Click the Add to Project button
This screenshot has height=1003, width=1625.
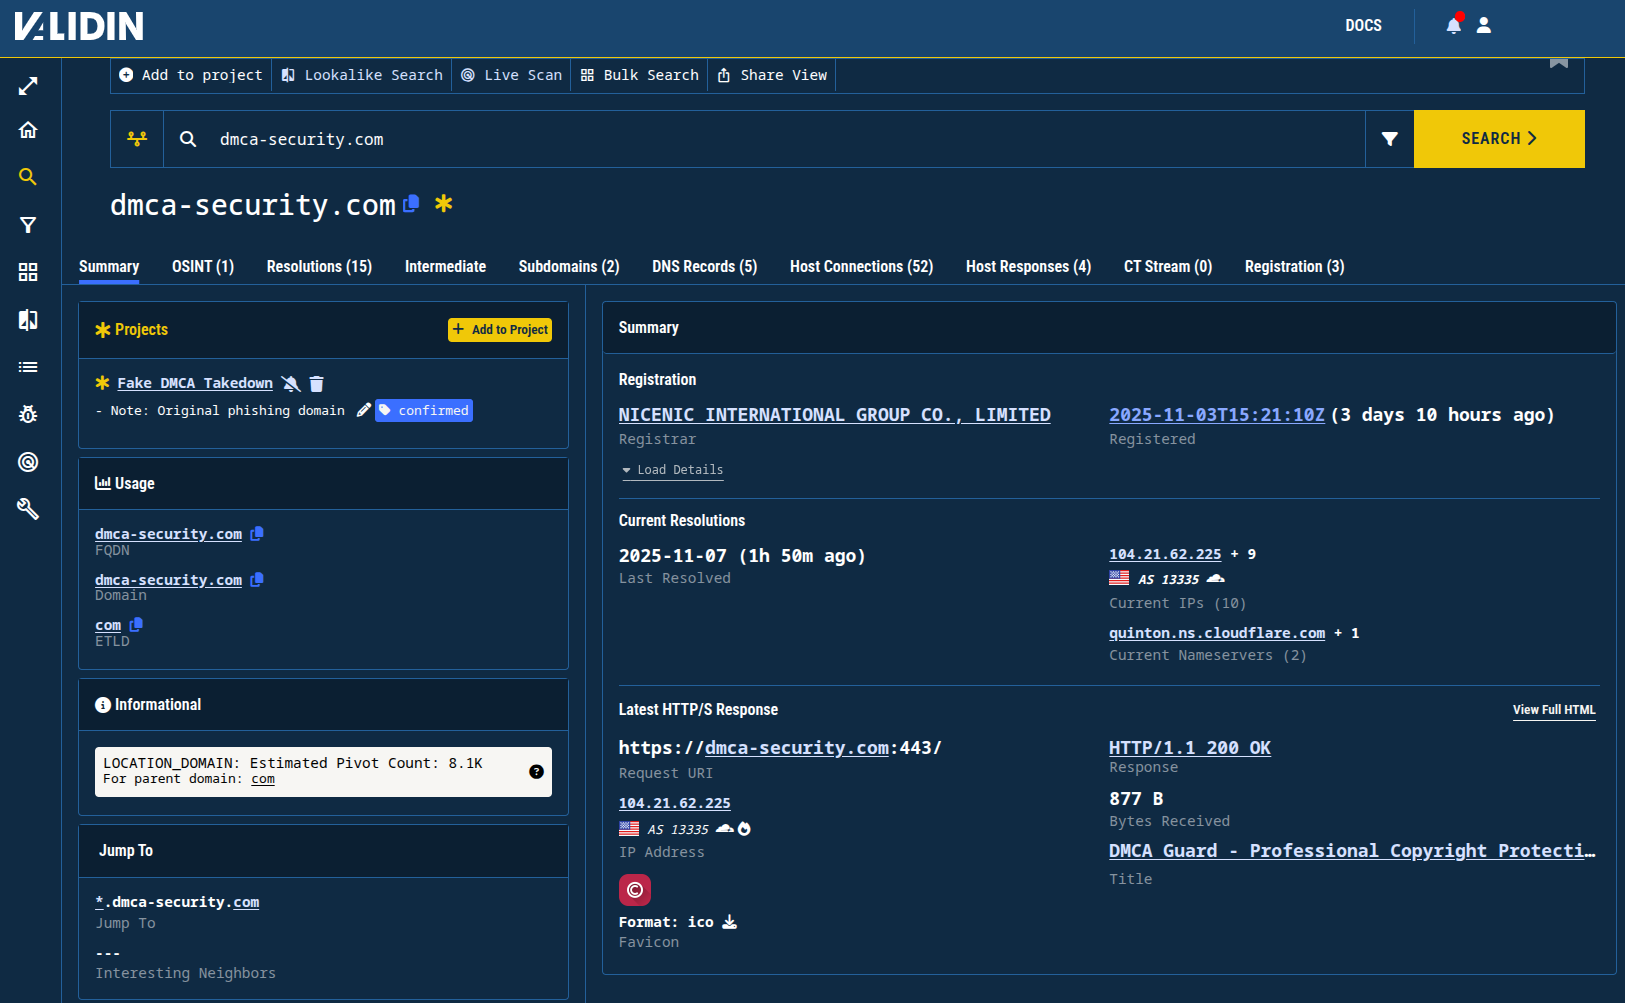(499, 329)
